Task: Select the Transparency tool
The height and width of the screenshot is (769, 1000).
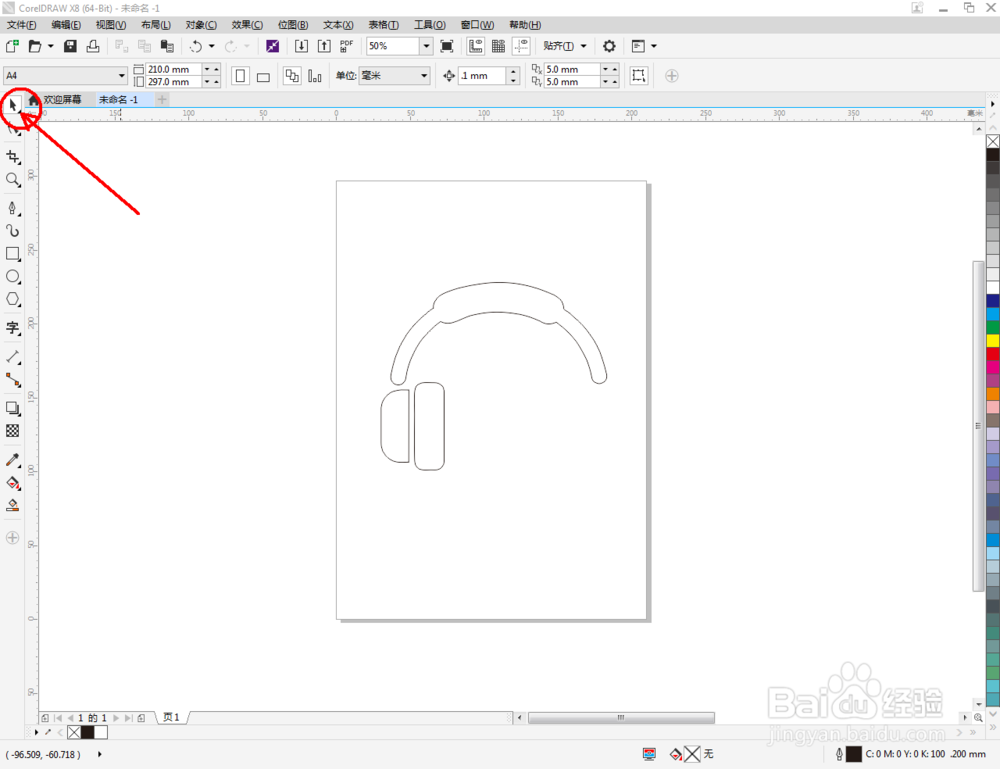Action: tap(13, 431)
